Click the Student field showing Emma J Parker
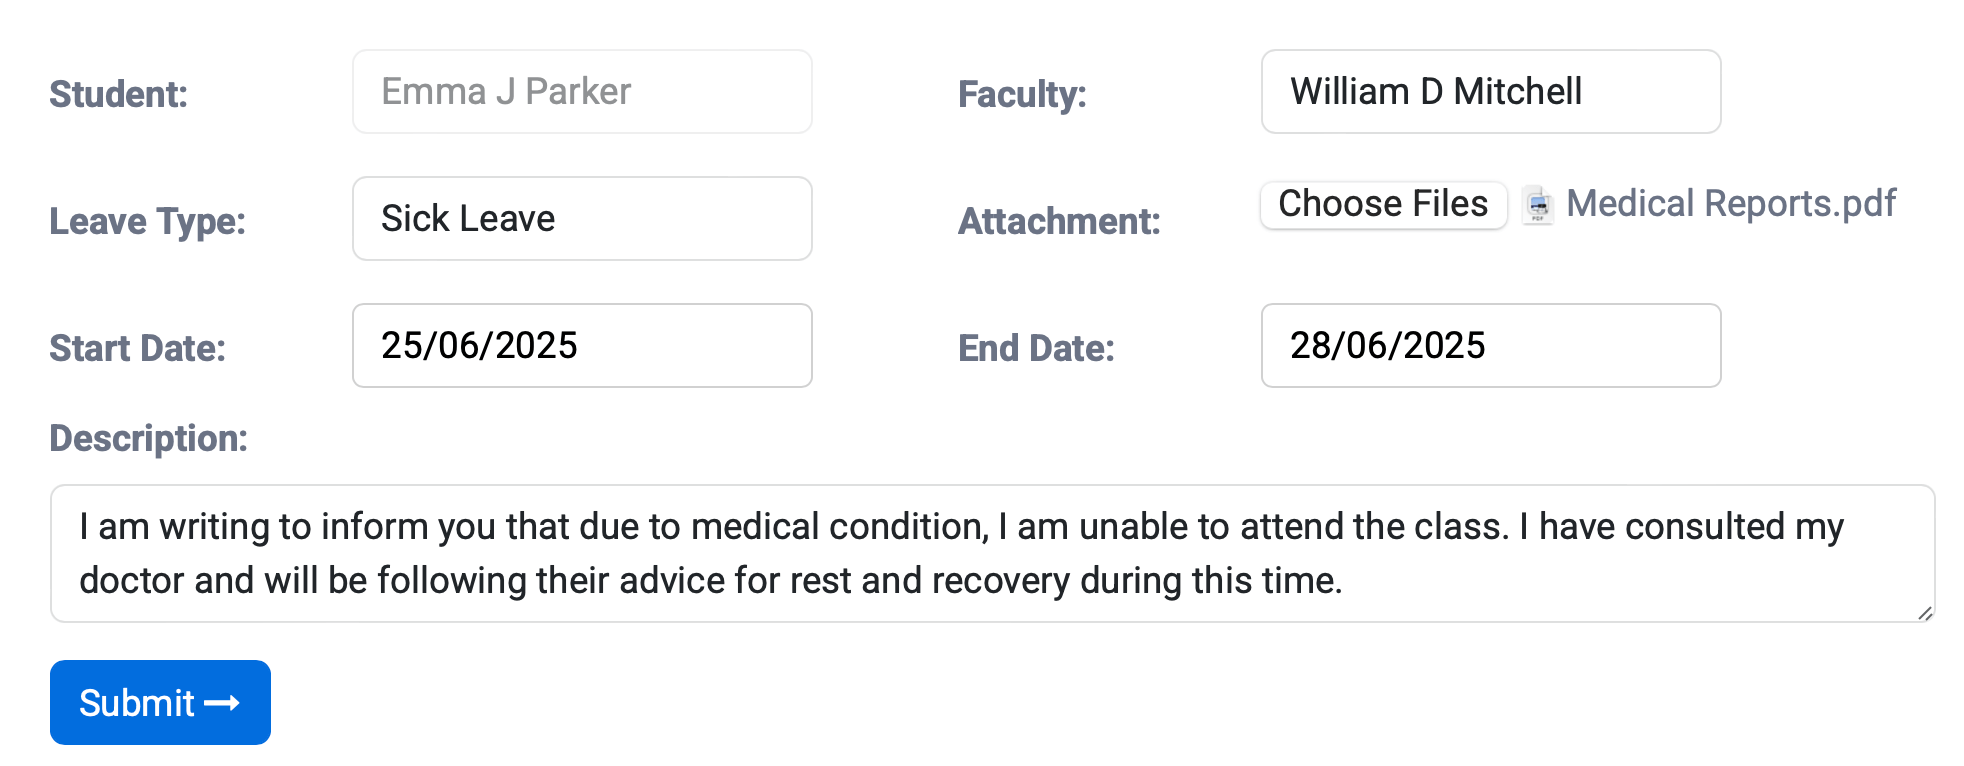This screenshot has height=766, width=1964. (x=582, y=92)
